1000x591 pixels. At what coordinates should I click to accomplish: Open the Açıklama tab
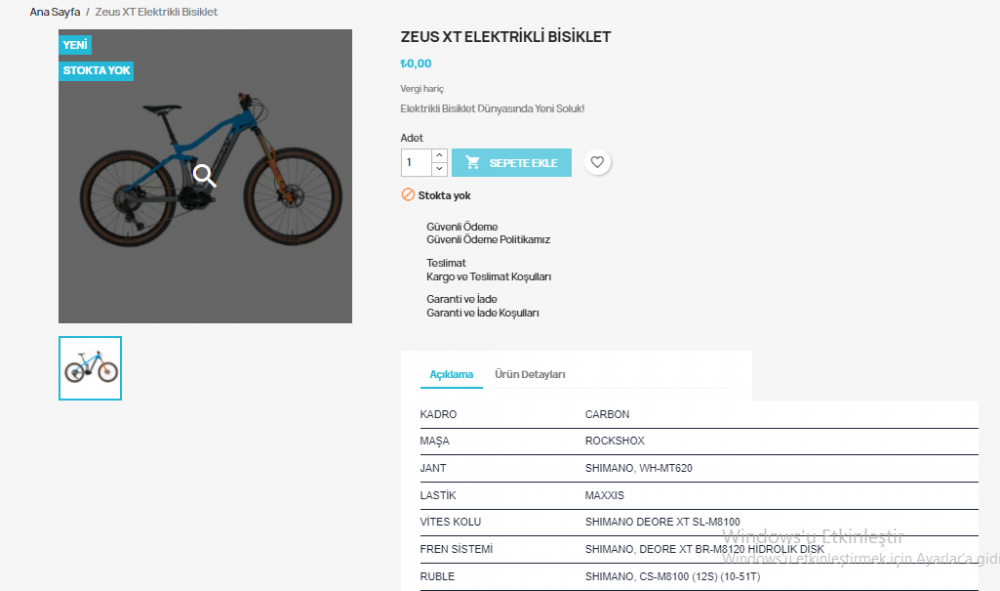coord(451,374)
